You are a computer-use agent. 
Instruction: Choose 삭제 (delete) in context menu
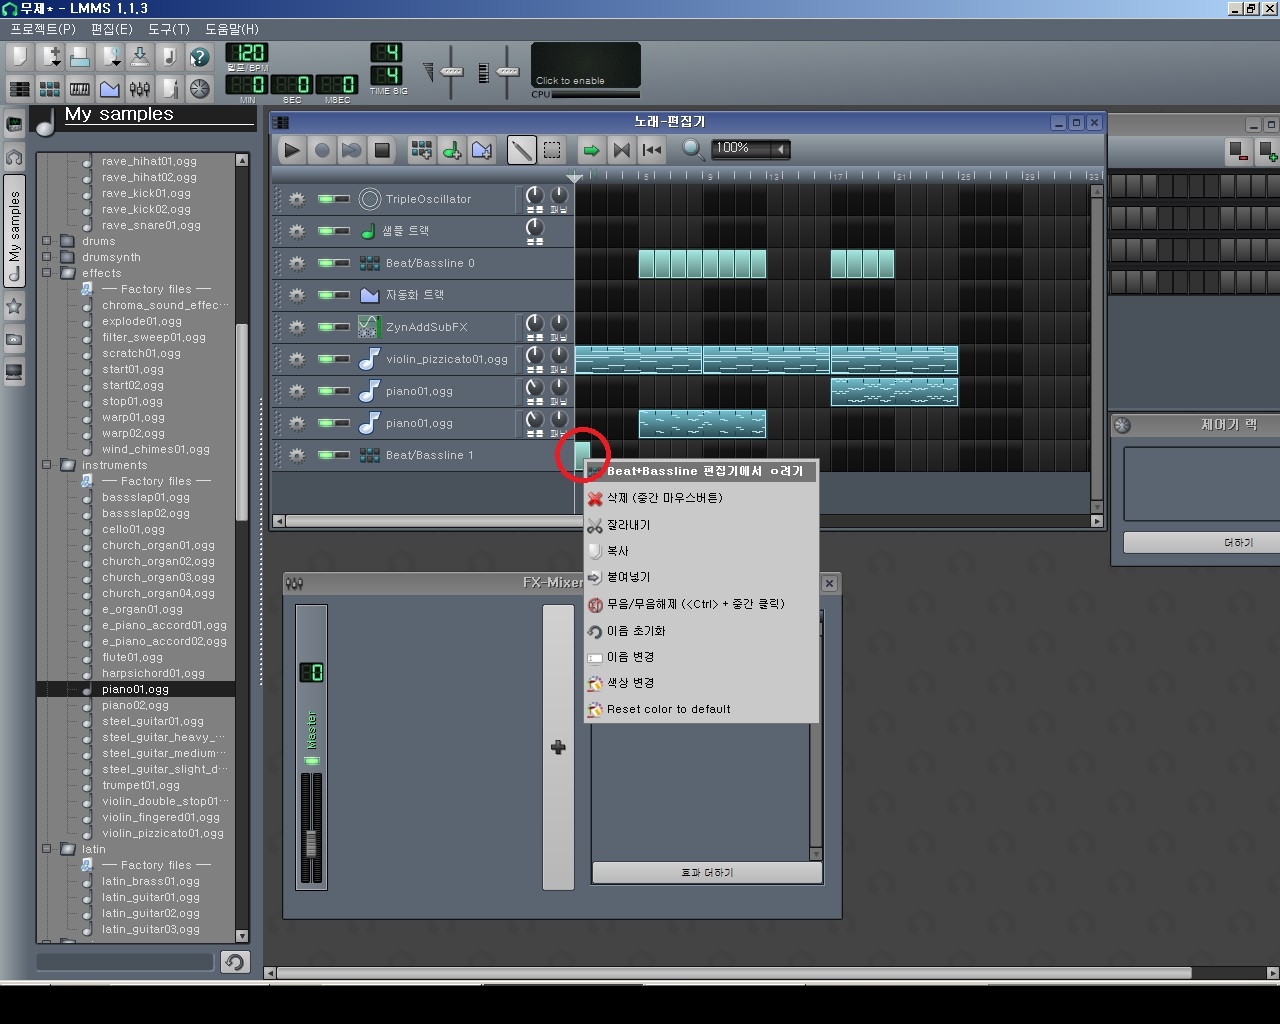701,498
